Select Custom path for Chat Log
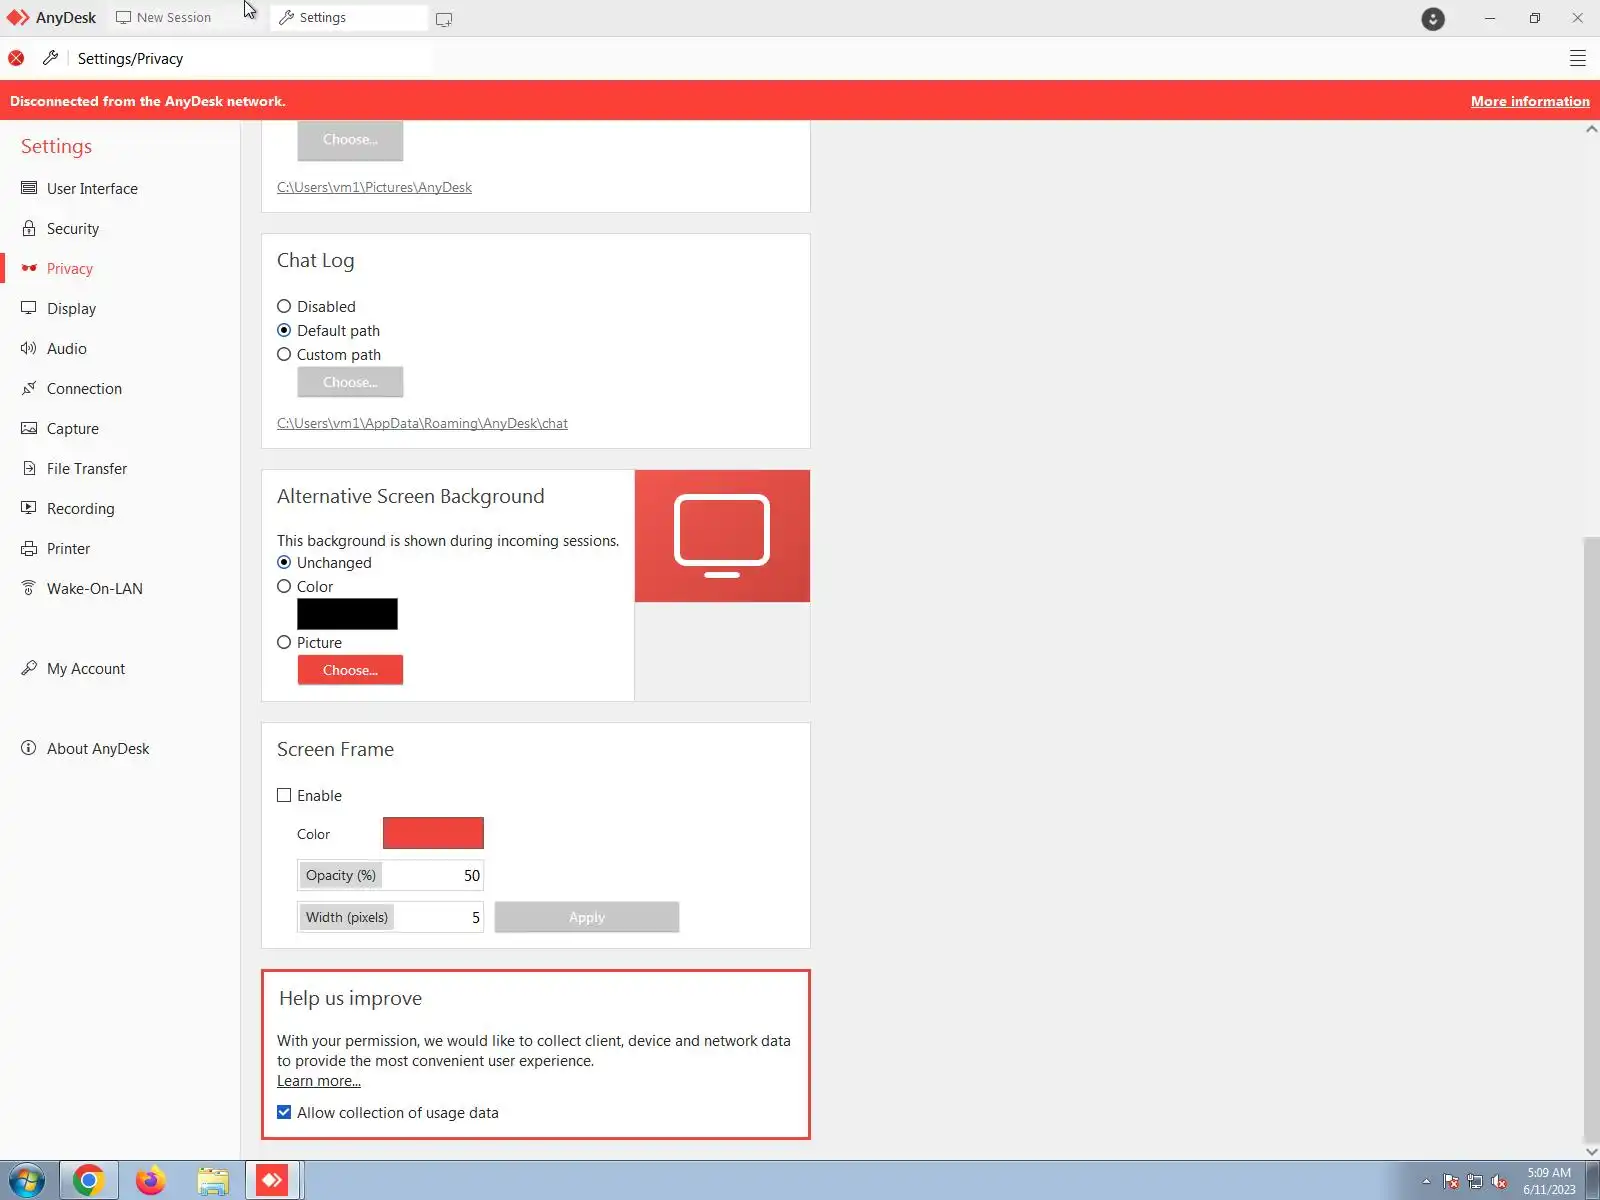Screen dimensions: 1600x1200 coord(284,354)
